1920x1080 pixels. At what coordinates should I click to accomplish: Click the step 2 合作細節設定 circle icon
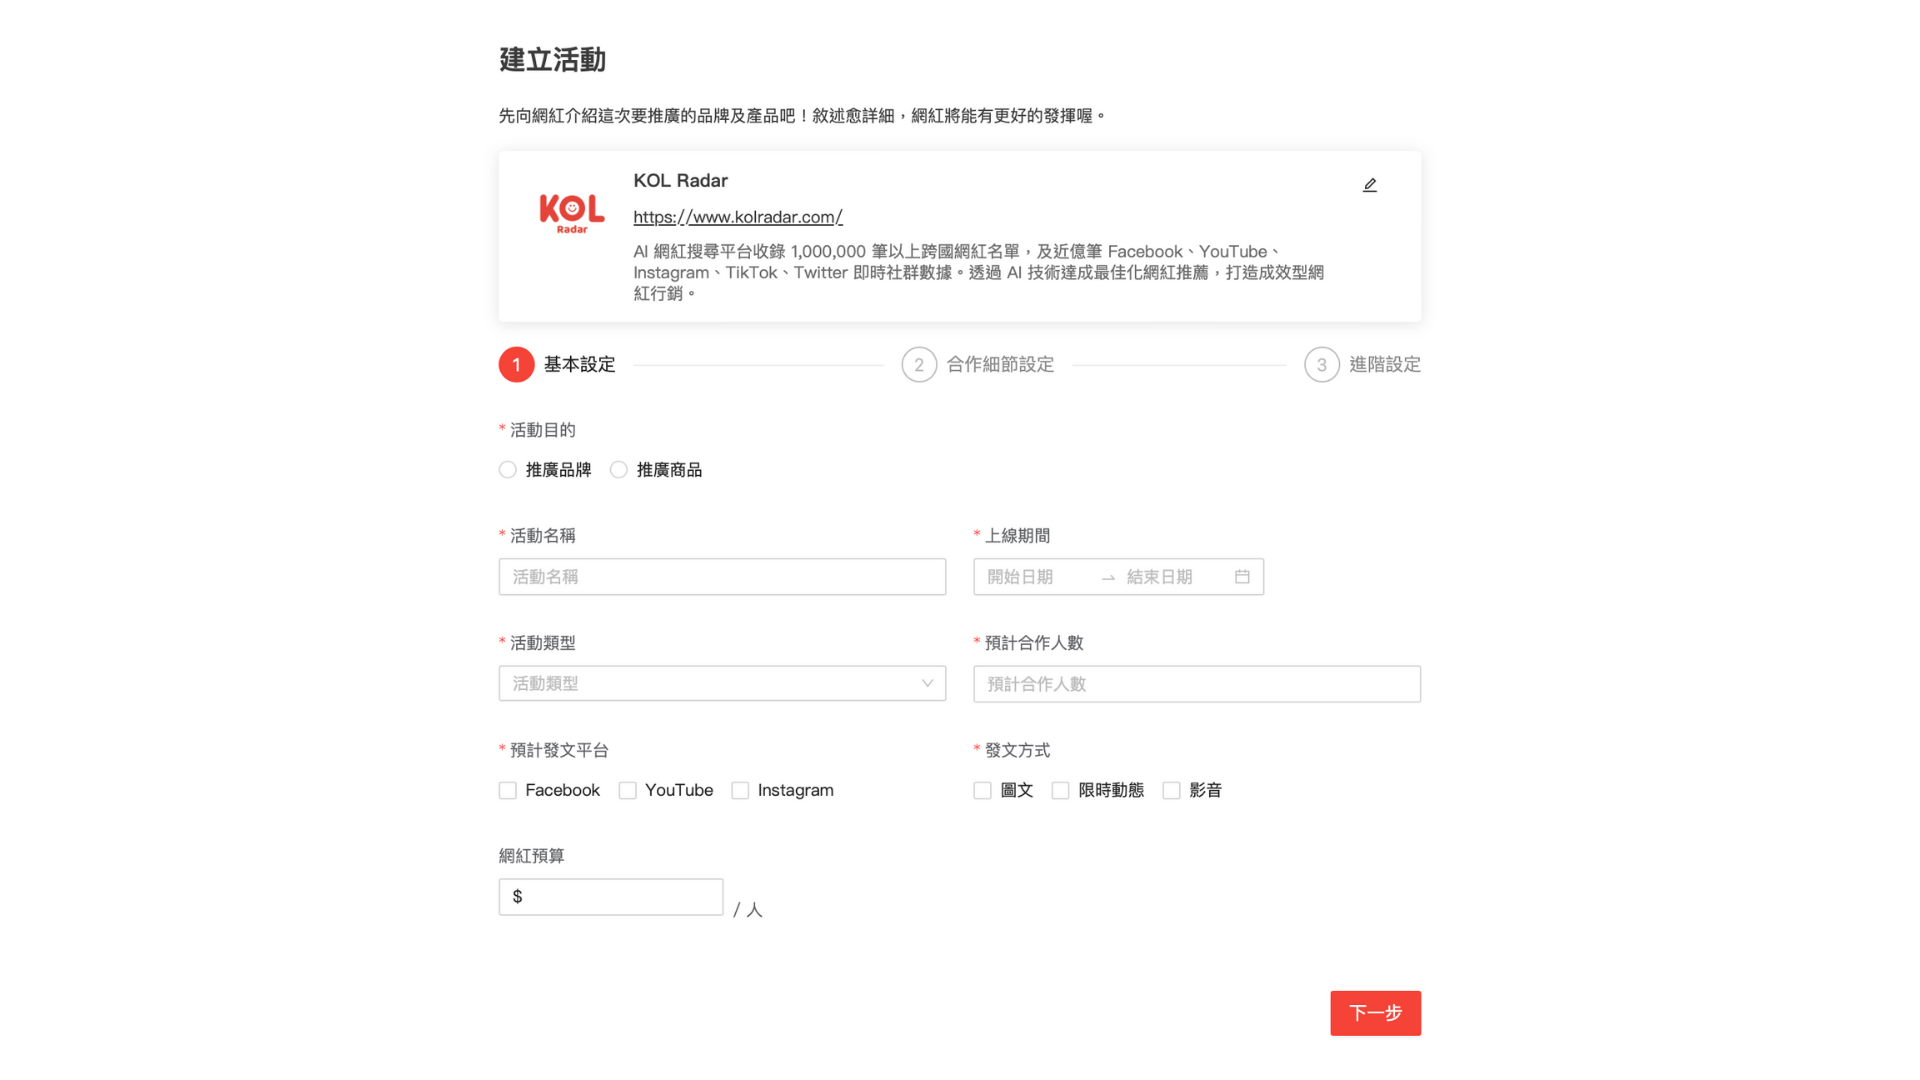pyautogui.click(x=919, y=364)
